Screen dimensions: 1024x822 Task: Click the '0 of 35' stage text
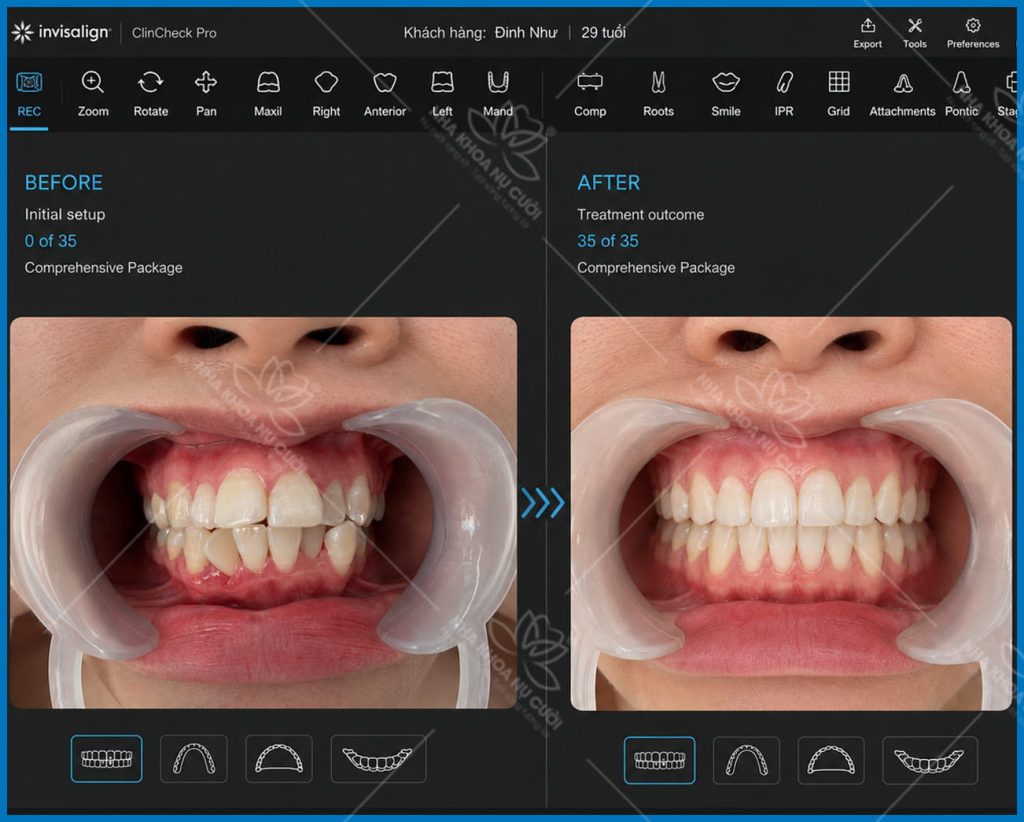point(50,241)
